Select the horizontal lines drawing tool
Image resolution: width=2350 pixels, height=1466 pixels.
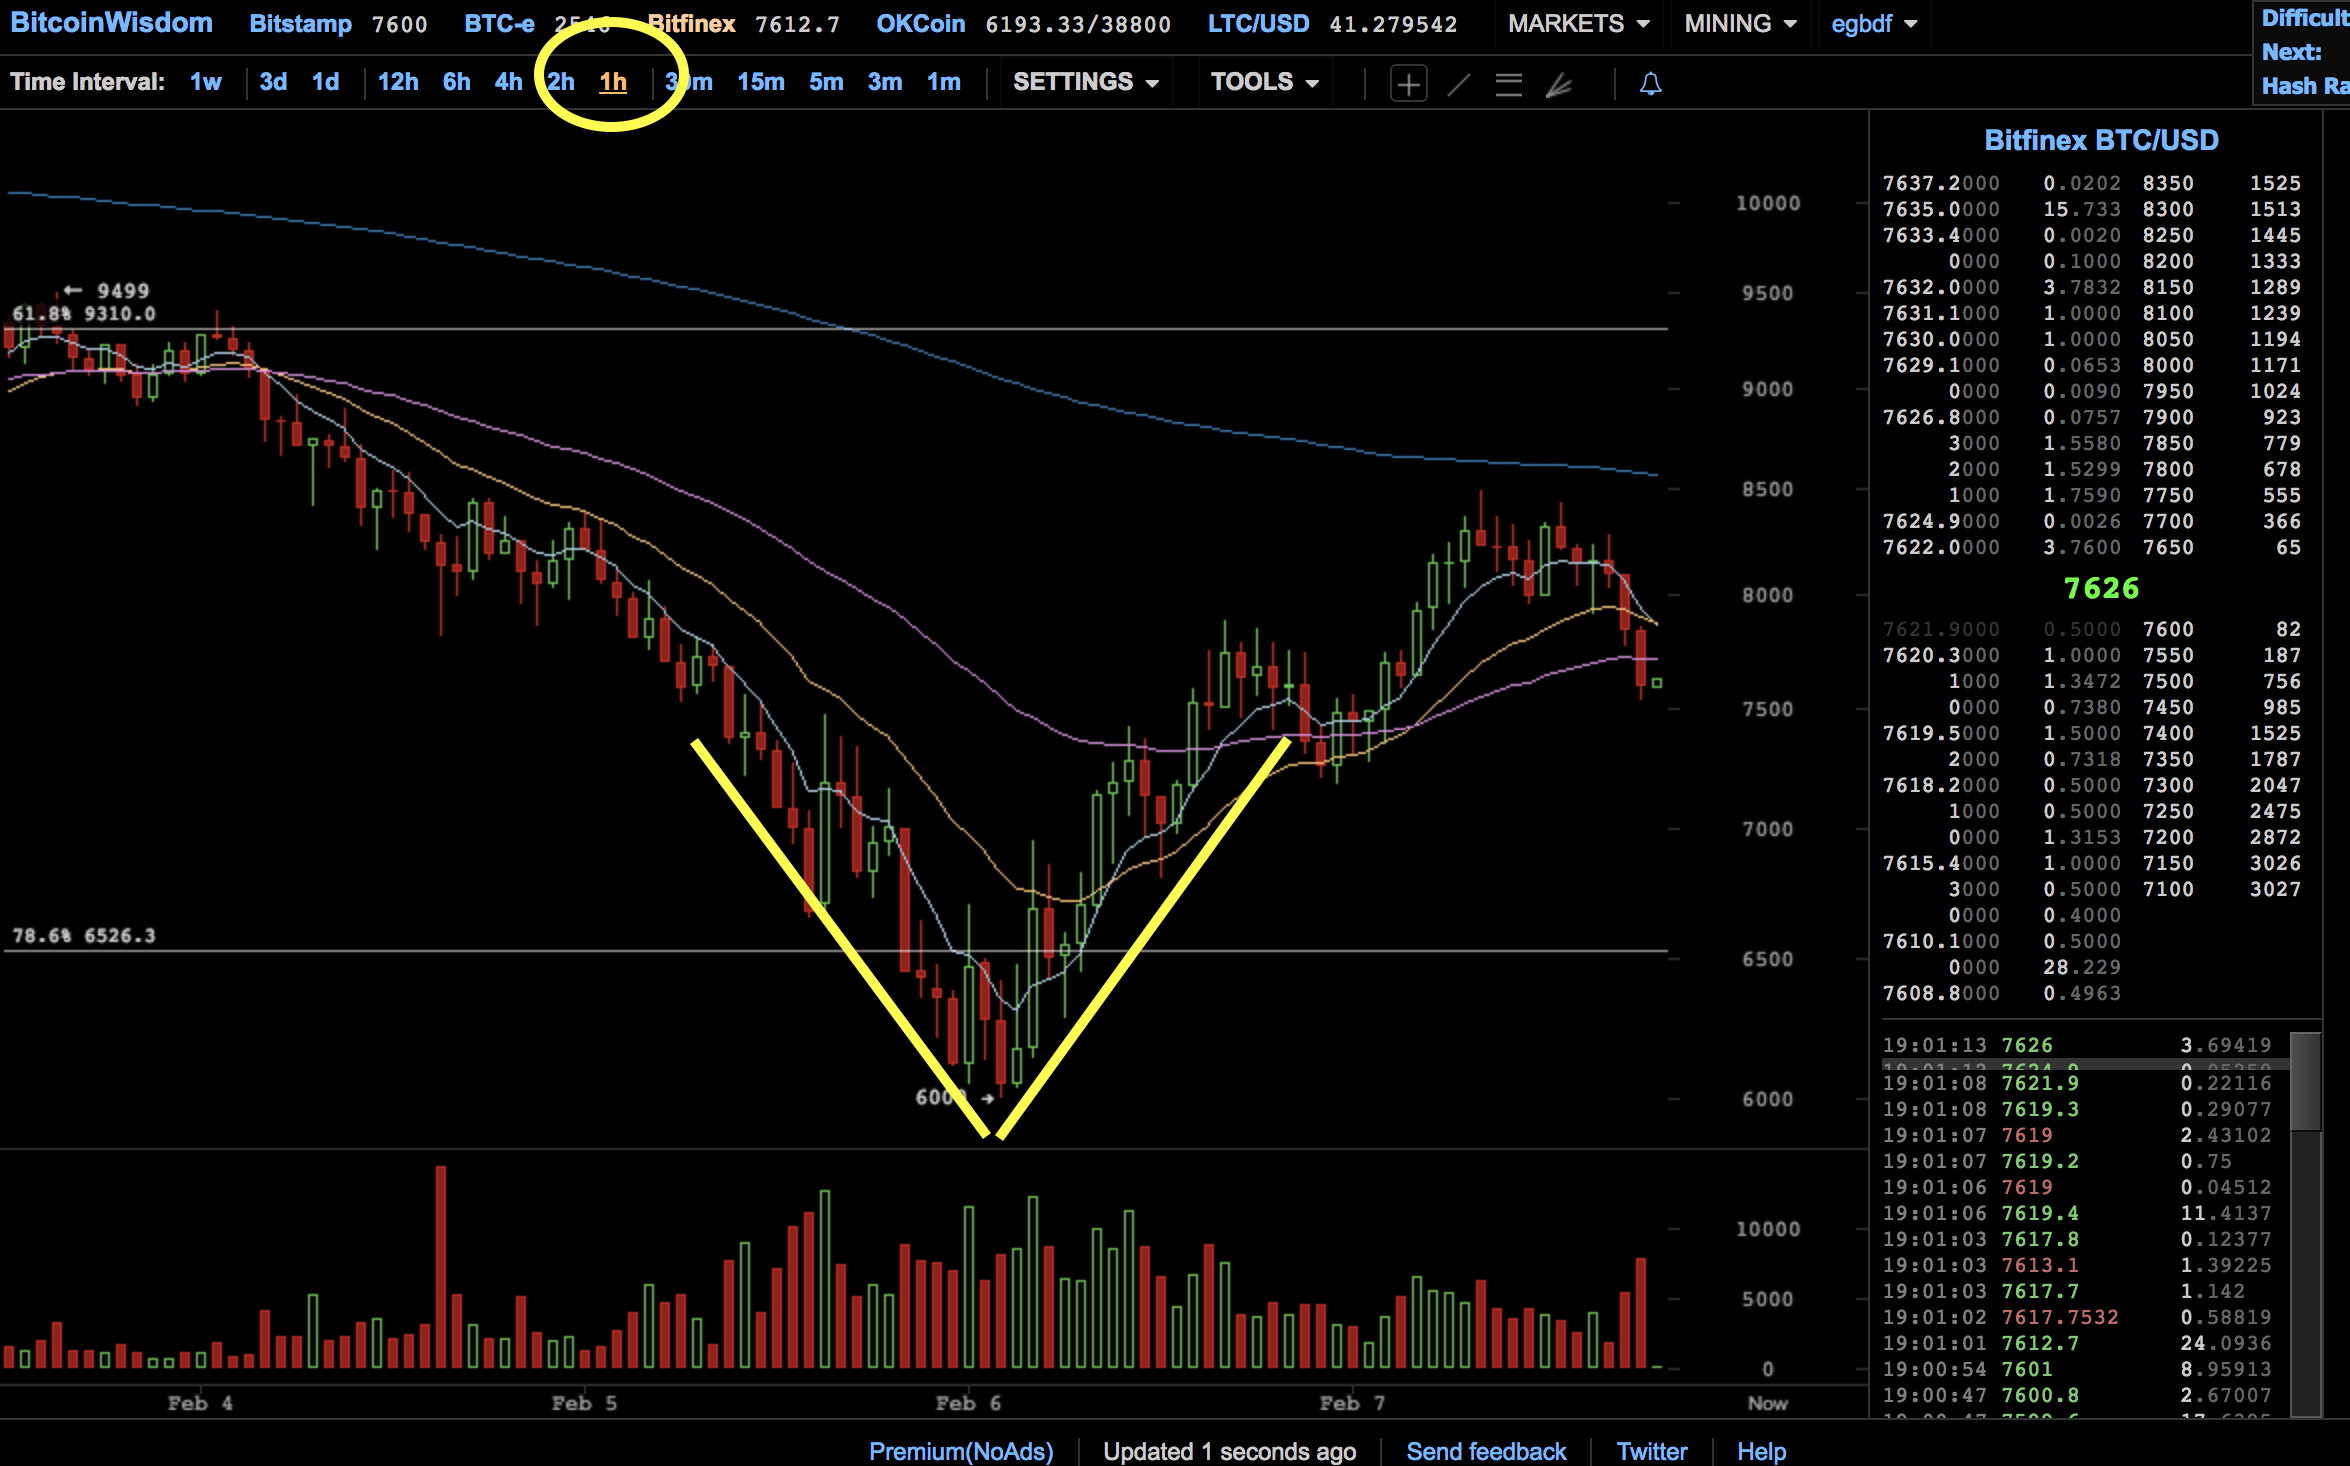[x=1509, y=84]
